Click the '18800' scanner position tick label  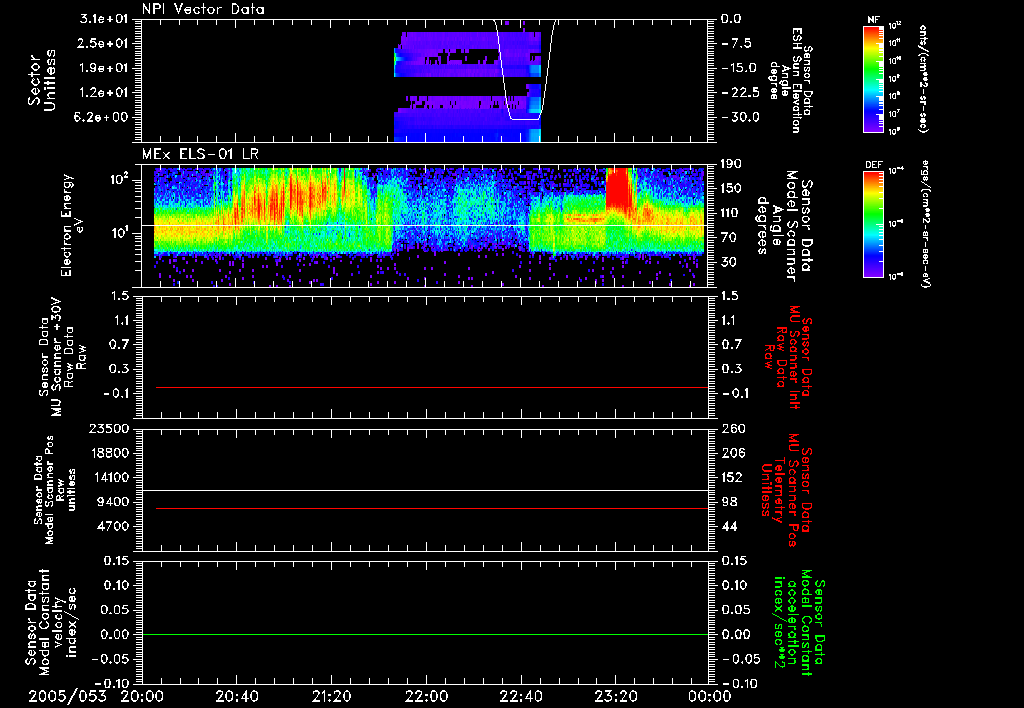(108, 453)
